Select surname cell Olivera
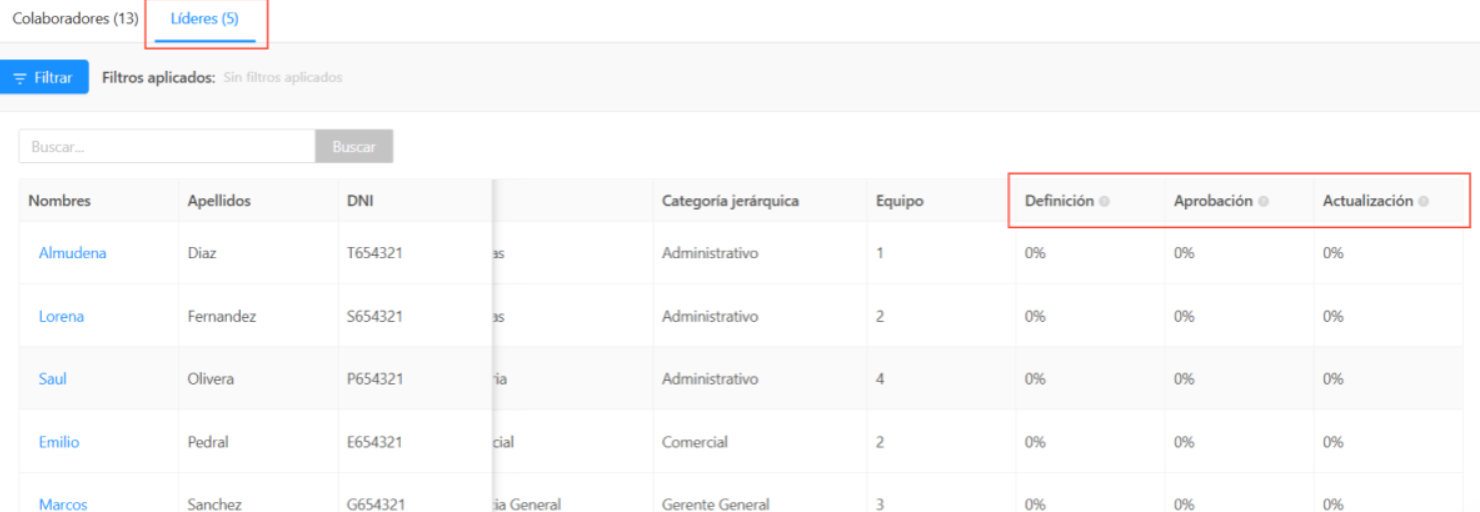 tap(211, 379)
